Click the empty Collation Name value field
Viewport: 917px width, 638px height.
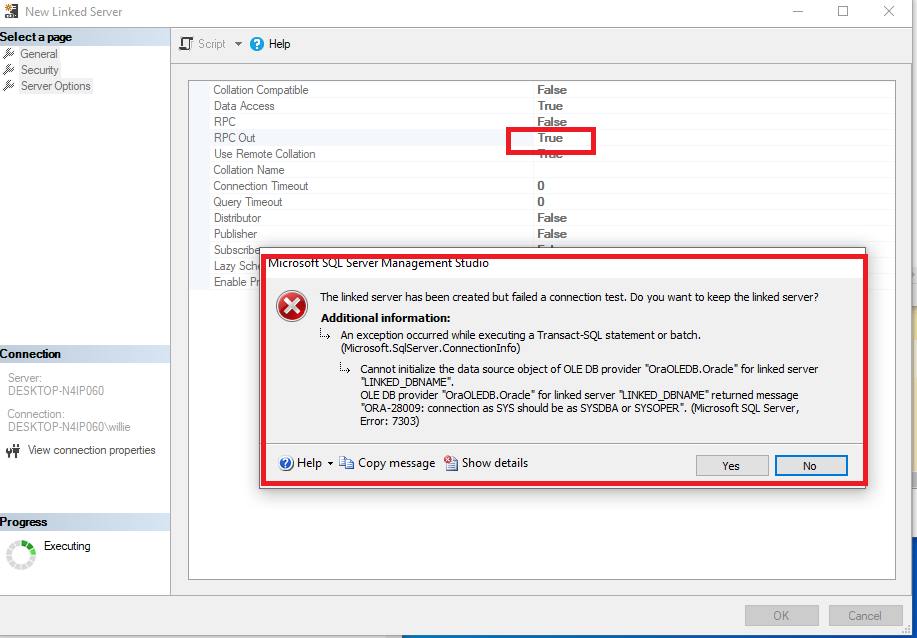click(713, 170)
